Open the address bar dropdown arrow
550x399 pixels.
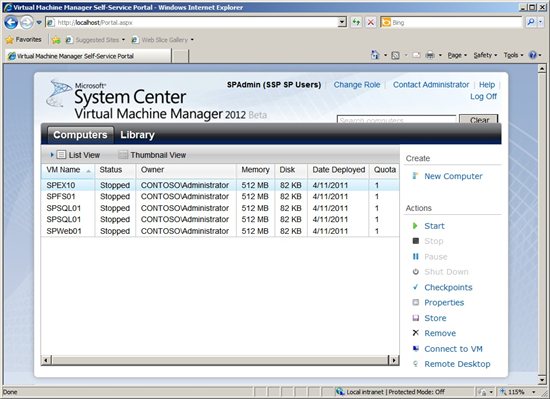click(x=342, y=22)
